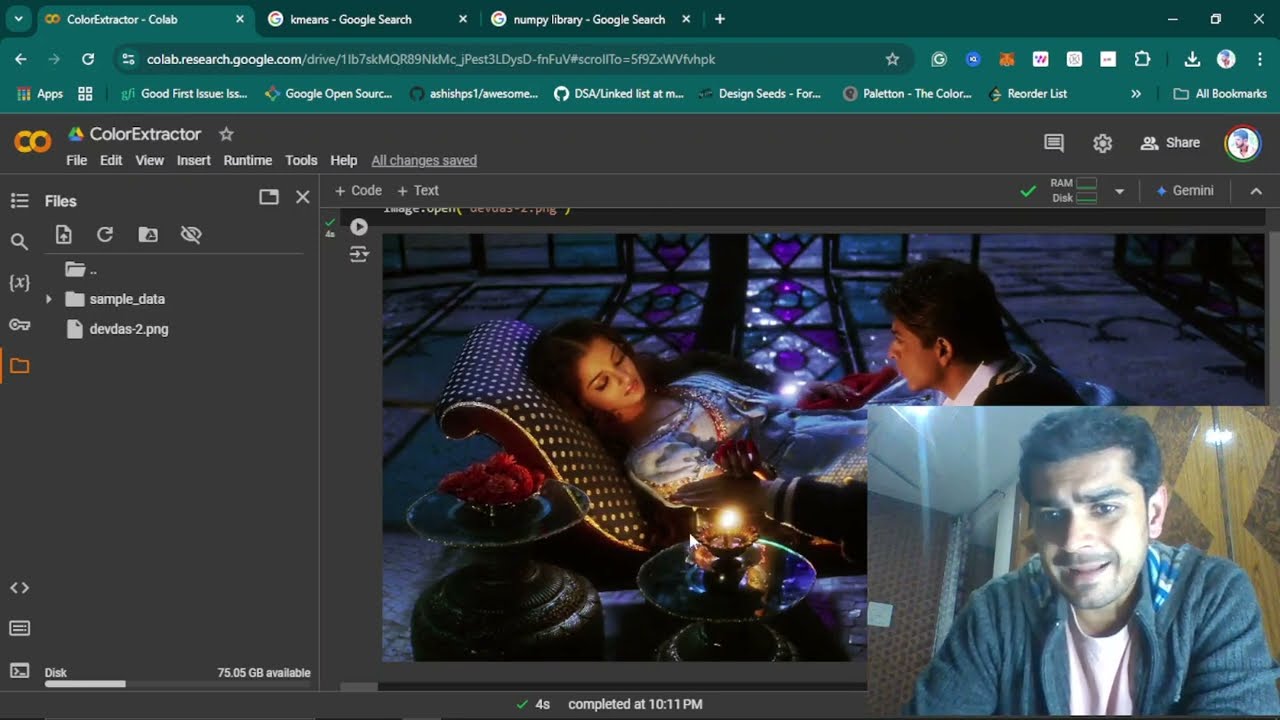Open RAM and Disk resources dropdown arrow
Screen dimensions: 1280x720
pos(1119,190)
